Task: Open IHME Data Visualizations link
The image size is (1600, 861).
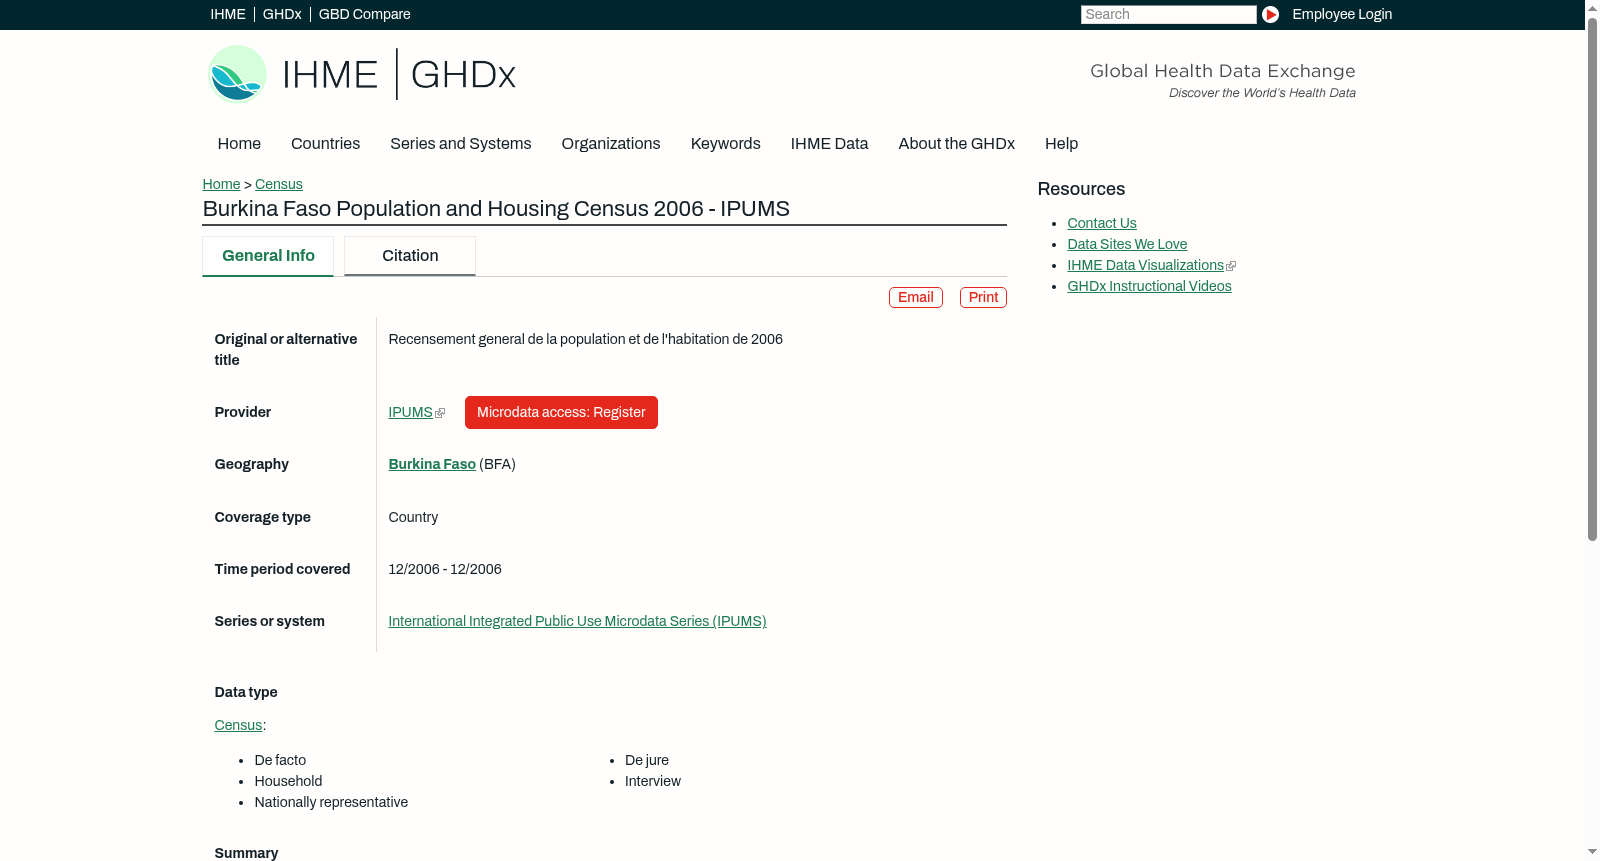Action: click(1145, 265)
